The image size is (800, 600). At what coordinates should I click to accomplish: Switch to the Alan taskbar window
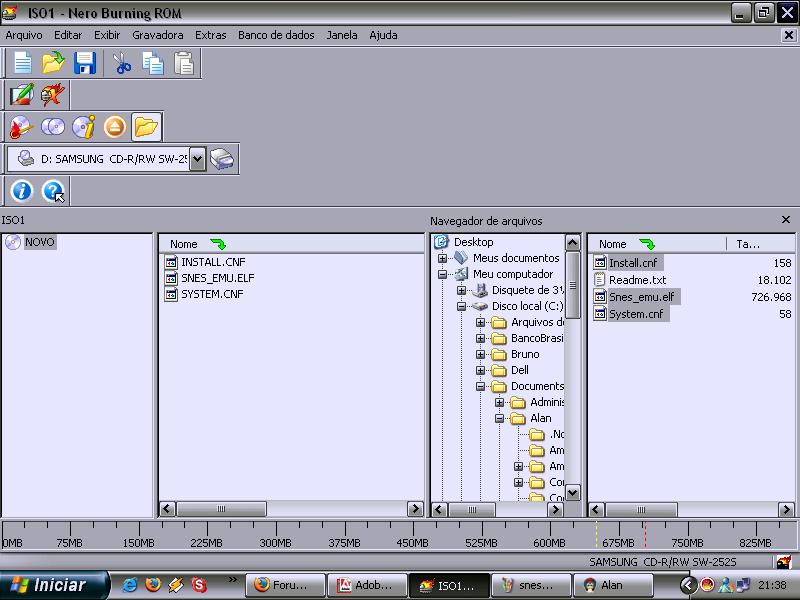click(x=612, y=585)
